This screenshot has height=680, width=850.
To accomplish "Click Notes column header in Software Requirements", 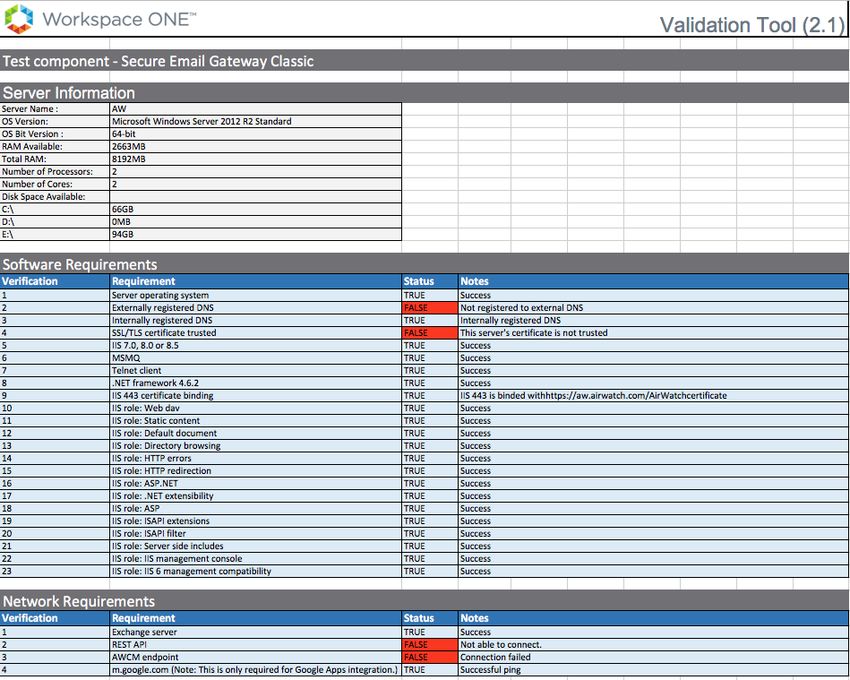I will click(x=653, y=281).
